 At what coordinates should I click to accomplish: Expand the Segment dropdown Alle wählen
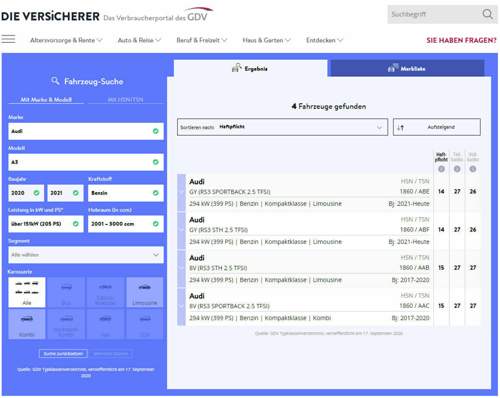point(86,255)
